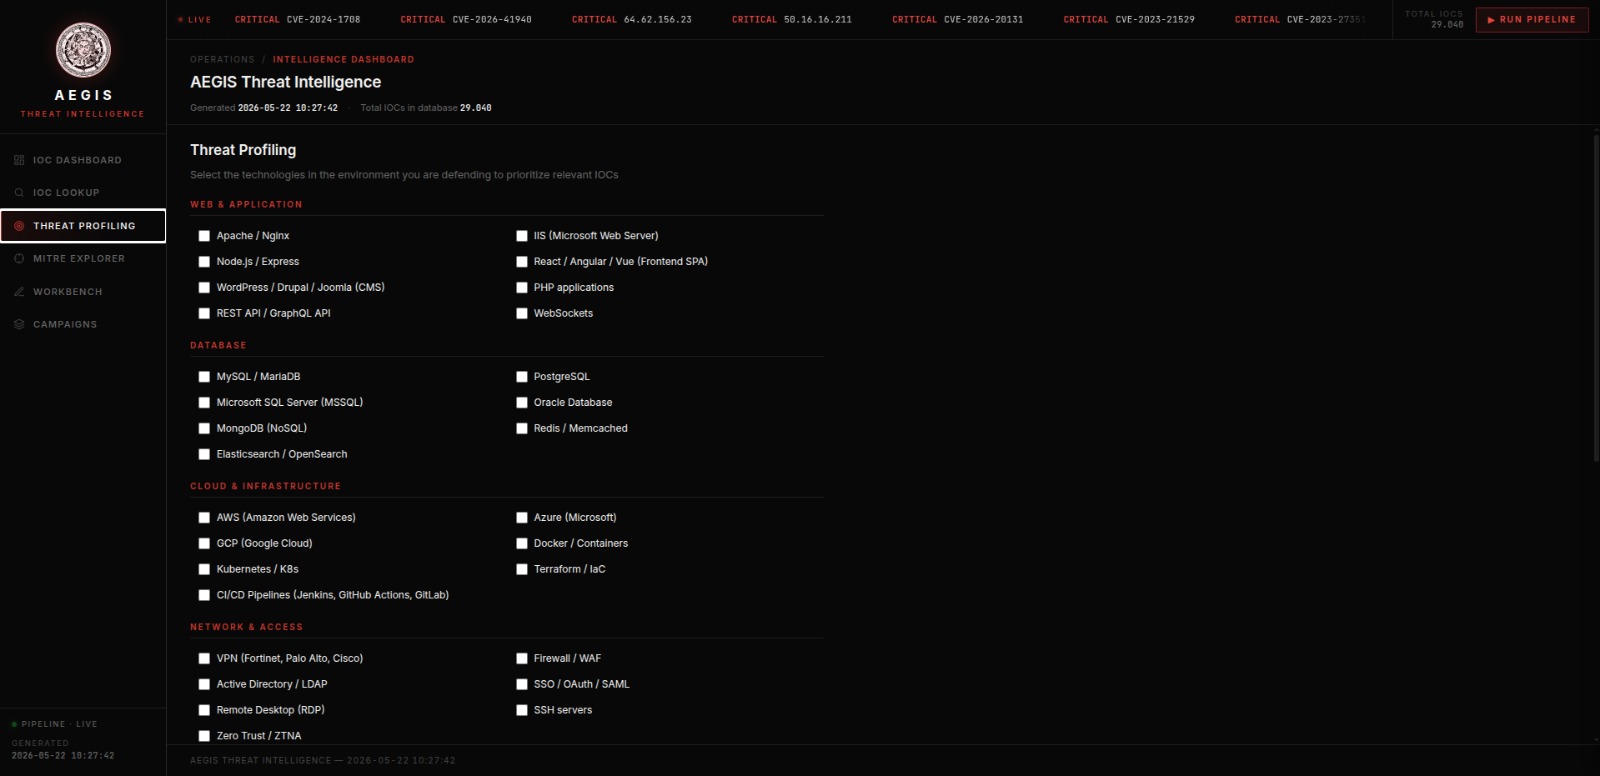Select the PostgreSQL checkbox
Image resolution: width=1600 pixels, height=776 pixels.
click(x=521, y=377)
